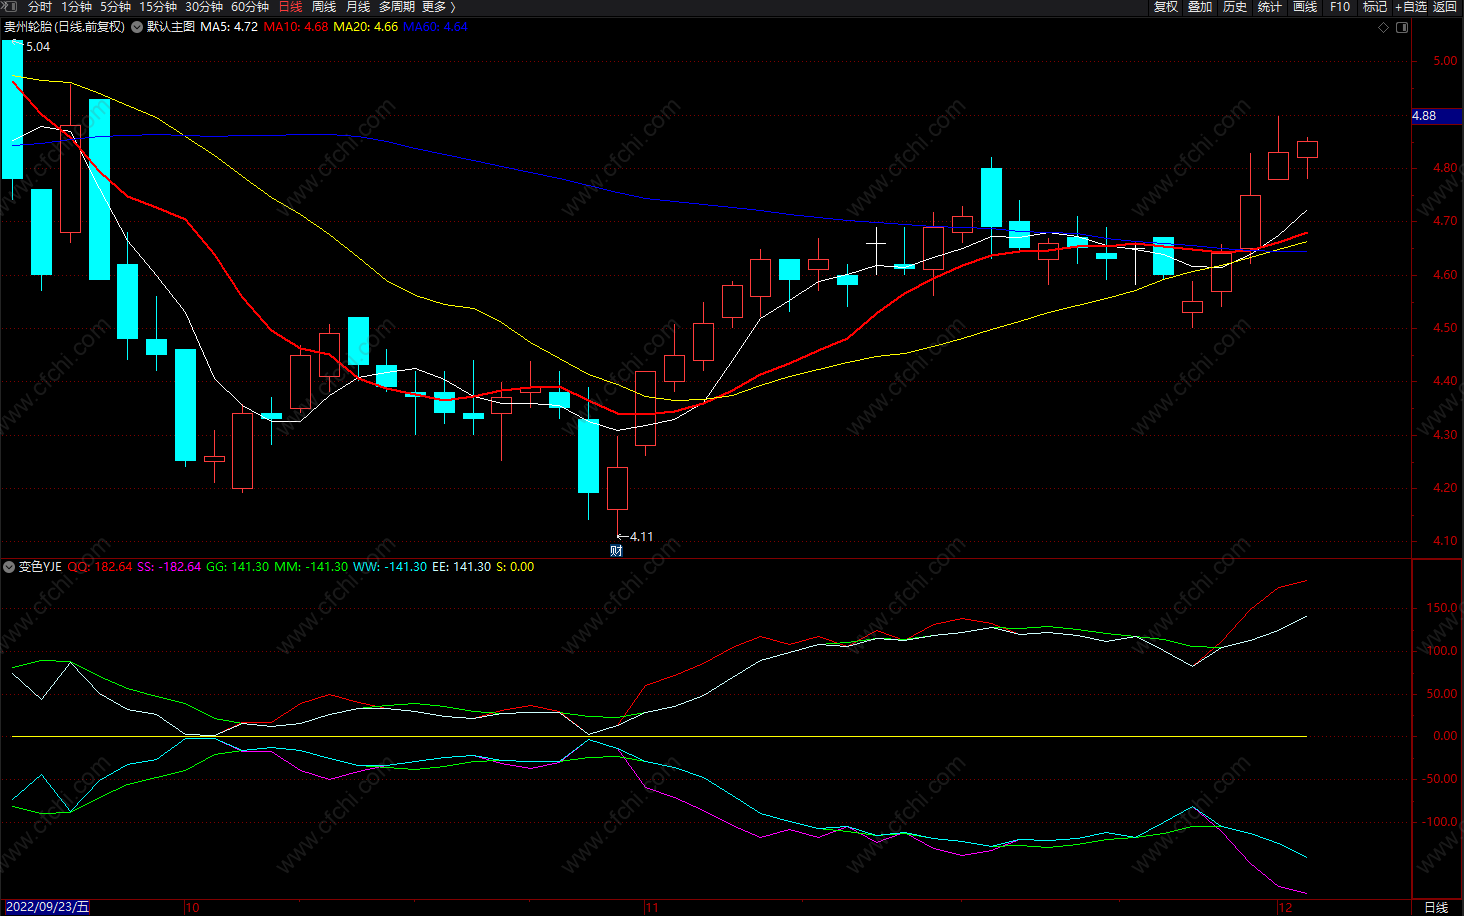This screenshot has width=1464, height=916.
Task: Click the blue MA60: 4.64 label
Action: pos(435,27)
